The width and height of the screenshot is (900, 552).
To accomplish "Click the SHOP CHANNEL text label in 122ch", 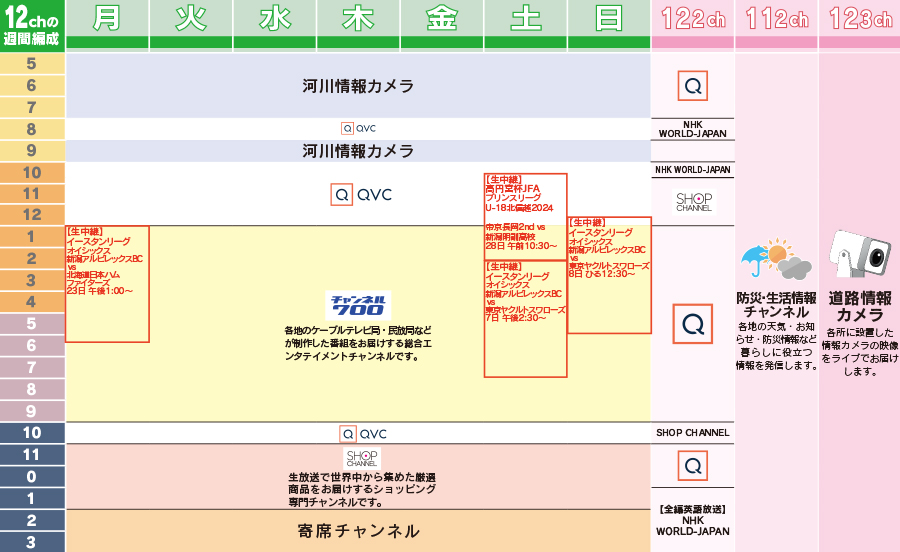I will click(692, 433).
